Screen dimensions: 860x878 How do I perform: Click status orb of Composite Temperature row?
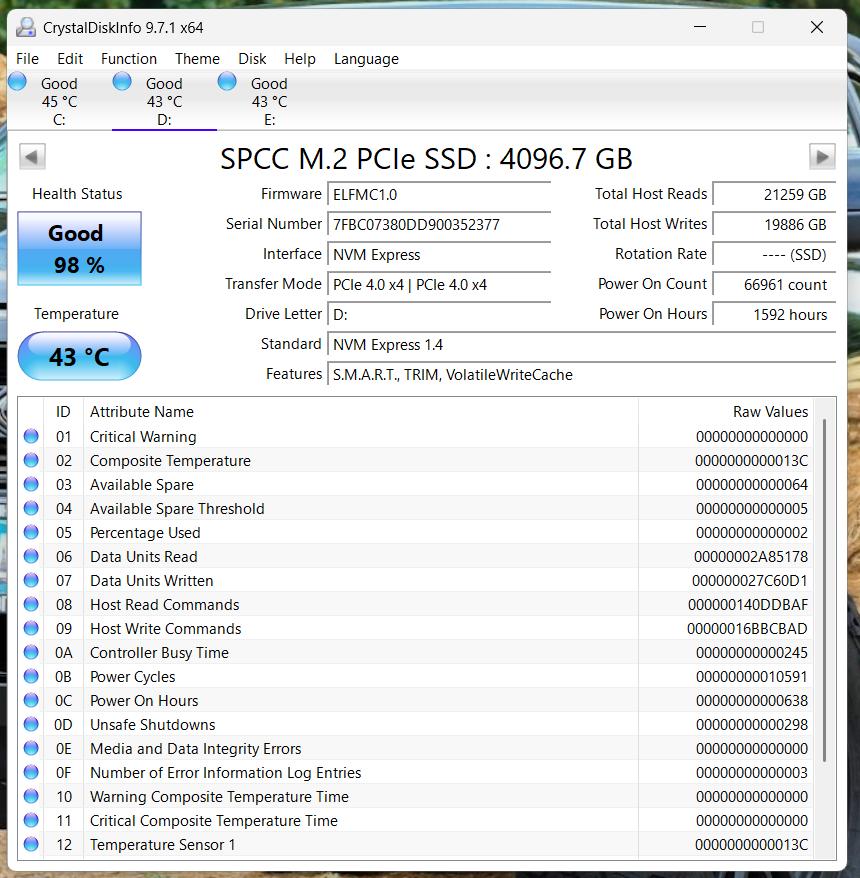point(31,460)
